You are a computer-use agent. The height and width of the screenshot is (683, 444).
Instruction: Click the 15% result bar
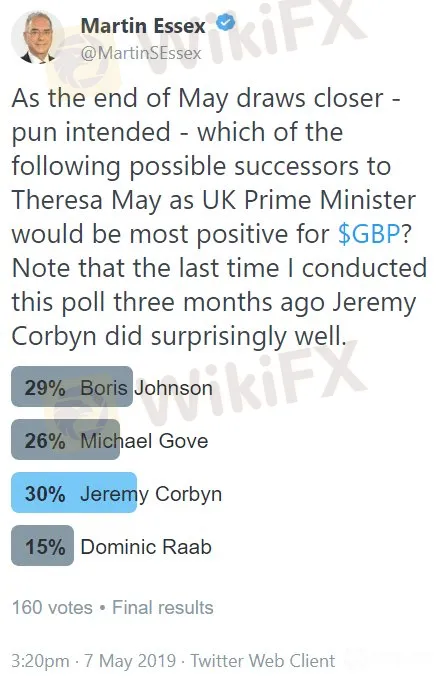click(42, 546)
